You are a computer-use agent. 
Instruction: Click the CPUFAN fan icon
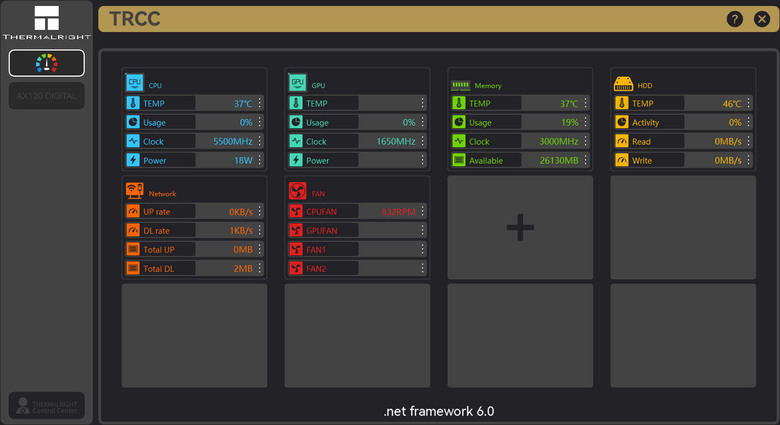pyautogui.click(x=296, y=211)
